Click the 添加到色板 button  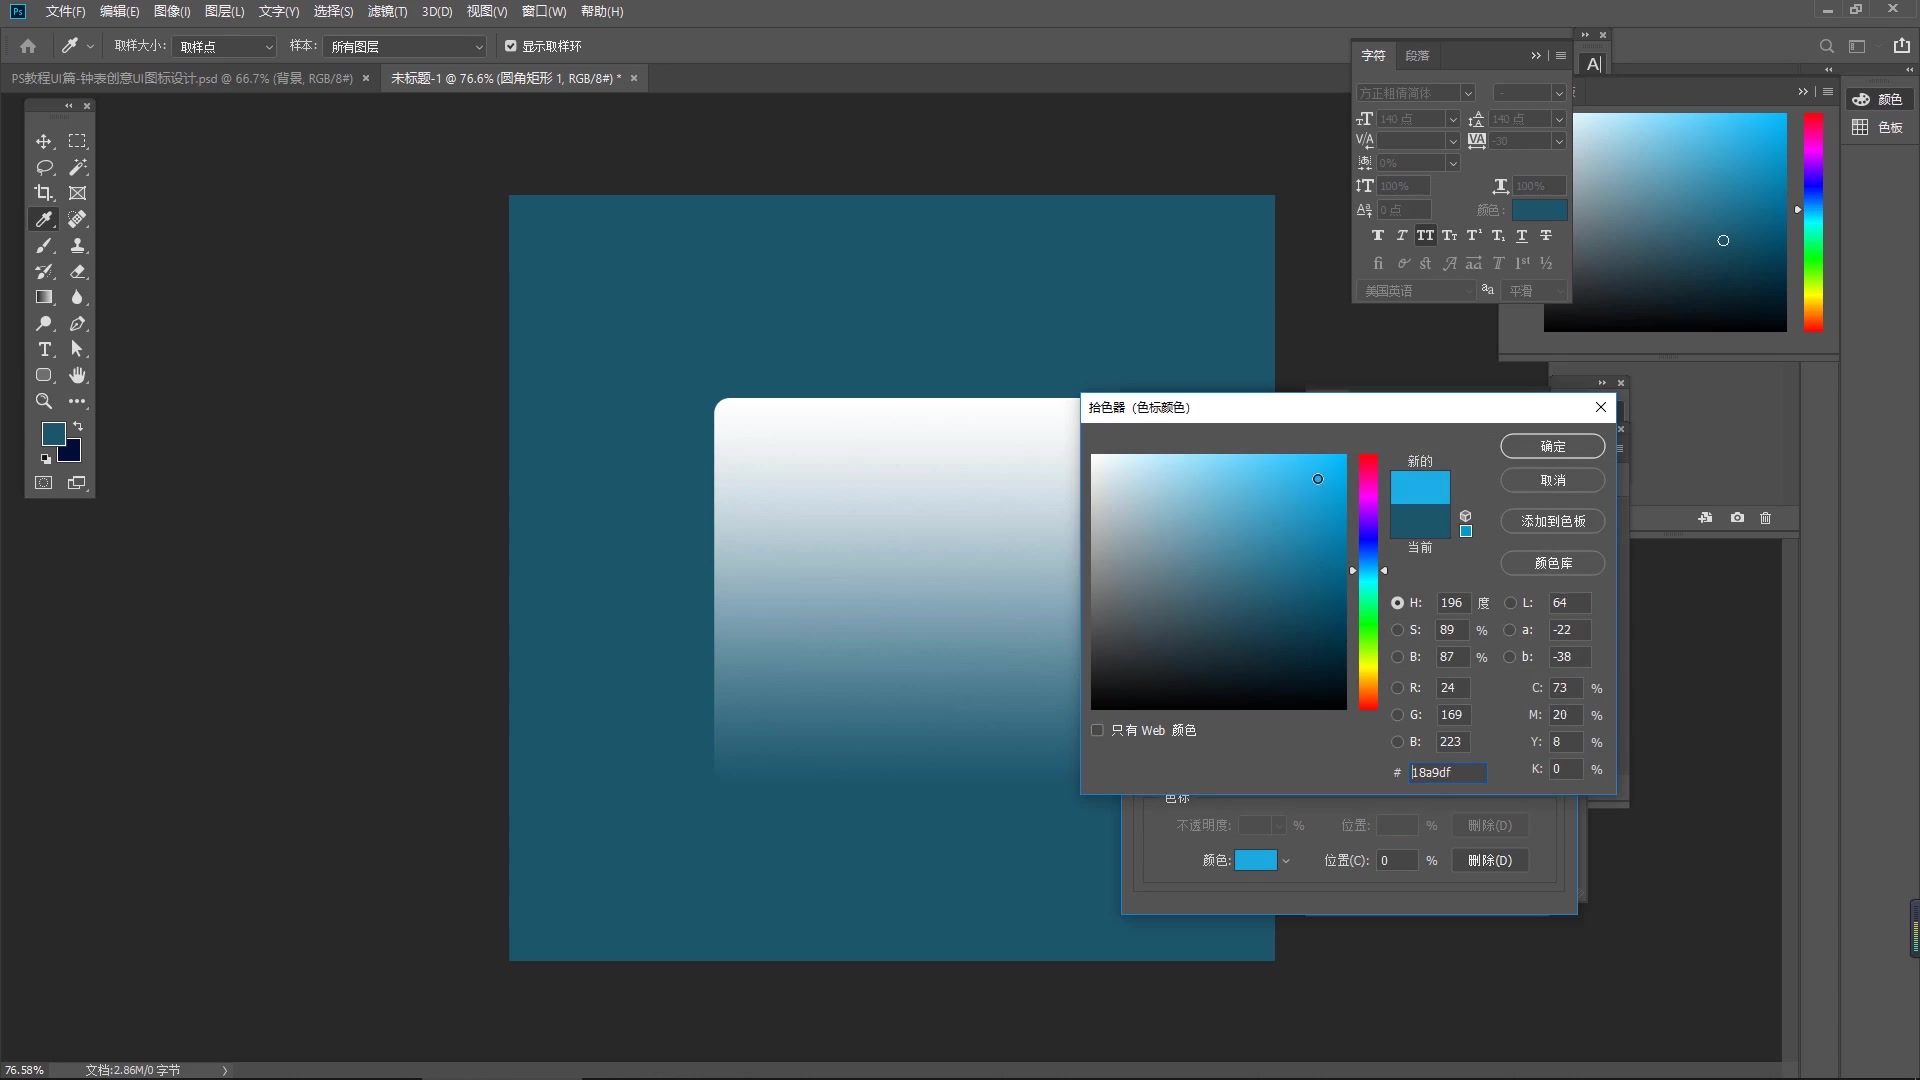pyautogui.click(x=1552, y=521)
